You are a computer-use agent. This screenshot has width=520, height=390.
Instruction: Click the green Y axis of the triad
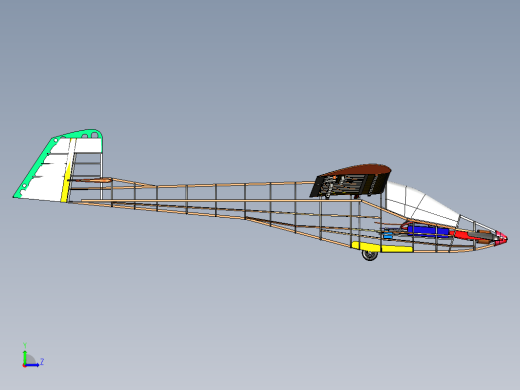coord(25,357)
